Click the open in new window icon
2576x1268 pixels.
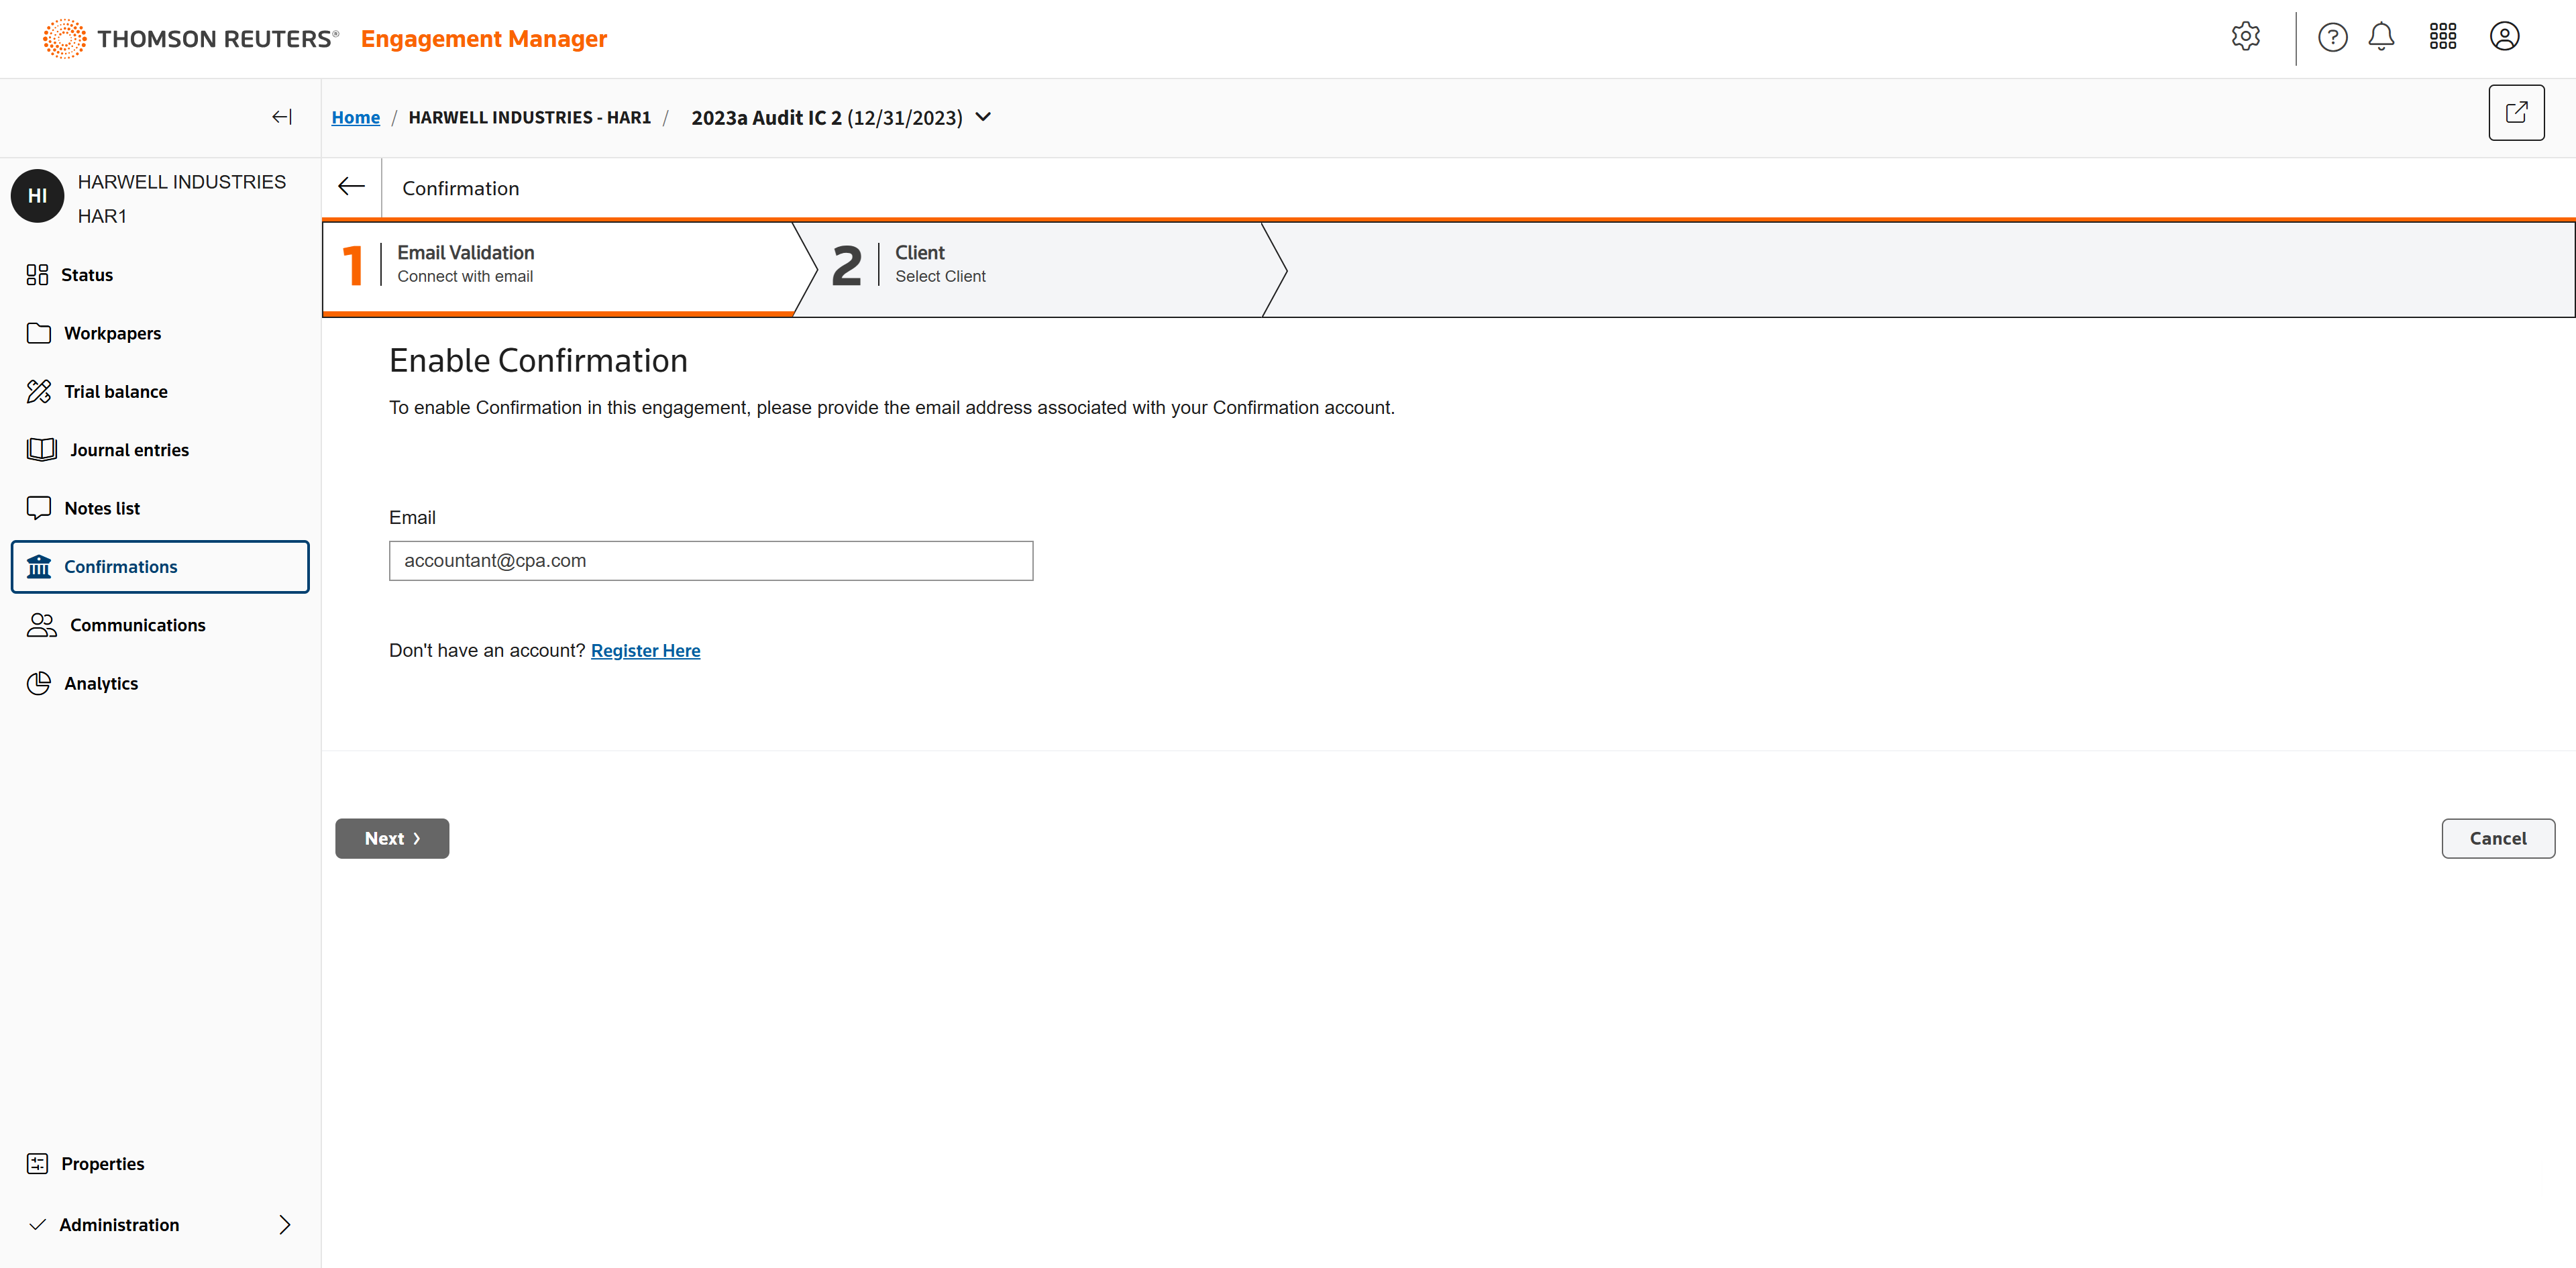click(2516, 113)
